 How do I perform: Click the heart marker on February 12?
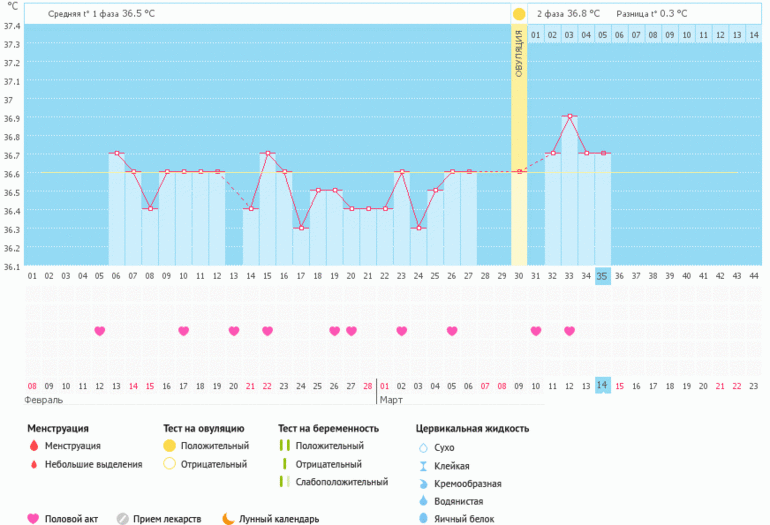click(x=99, y=331)
